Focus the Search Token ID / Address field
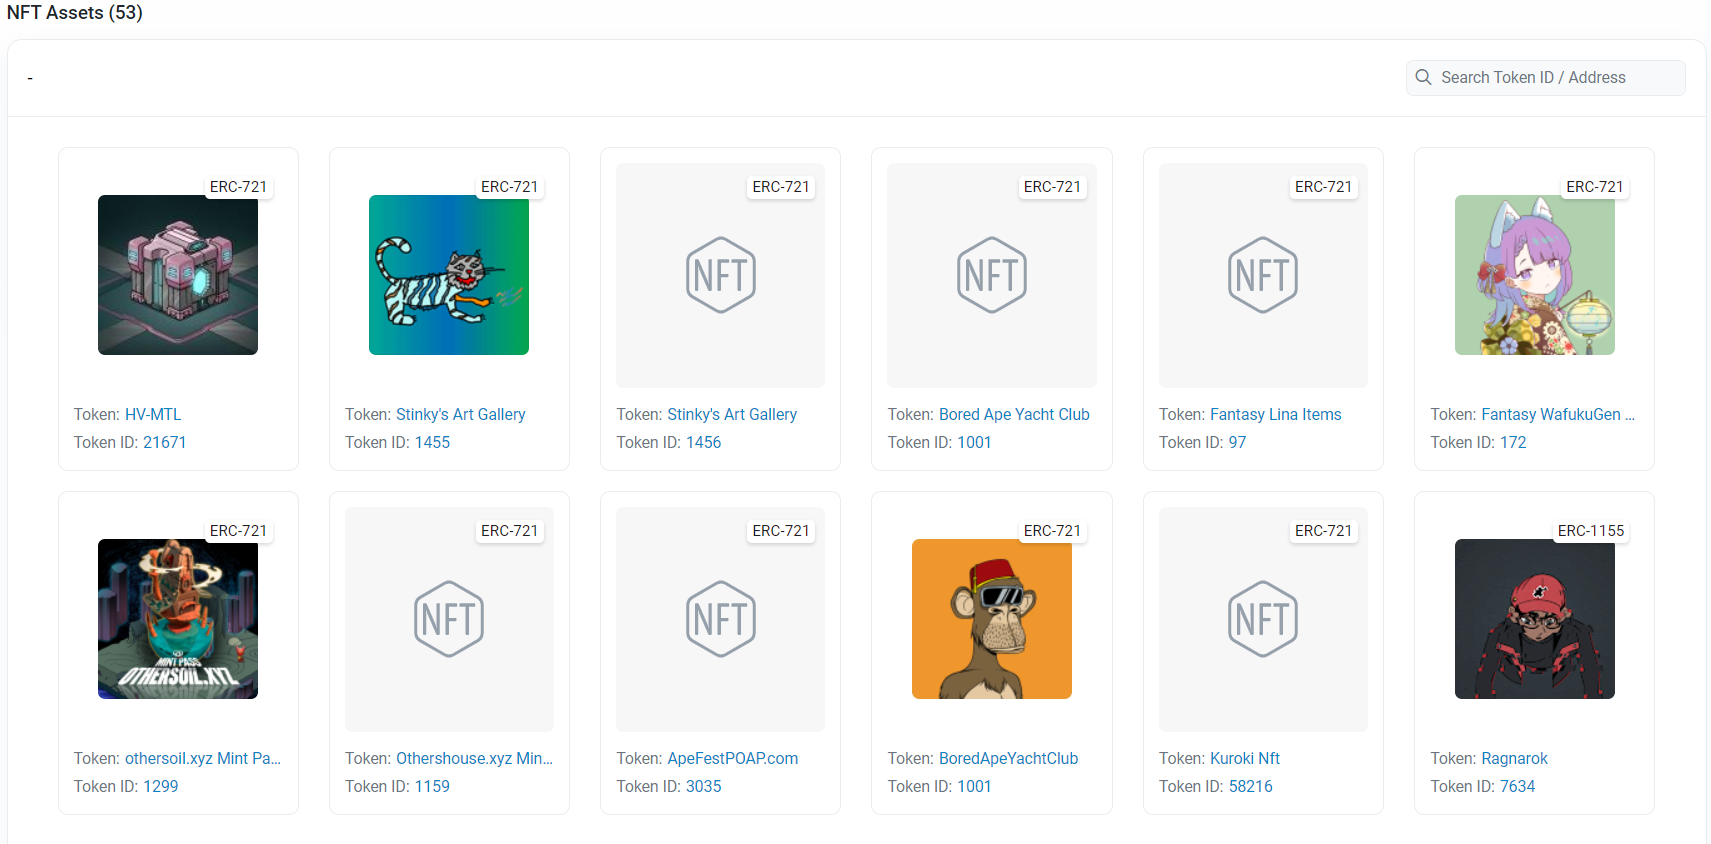The width and height of the screenshot is (1711, 844). [1545, 78]
